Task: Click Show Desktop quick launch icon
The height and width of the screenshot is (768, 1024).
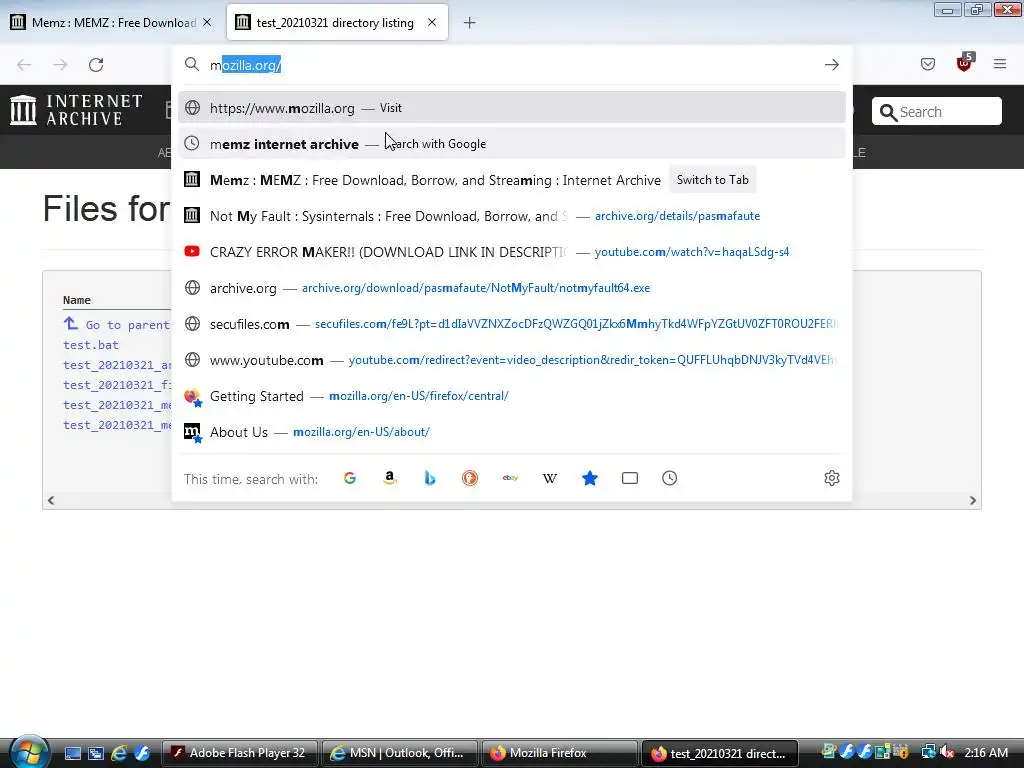Action: coord(72,753)
